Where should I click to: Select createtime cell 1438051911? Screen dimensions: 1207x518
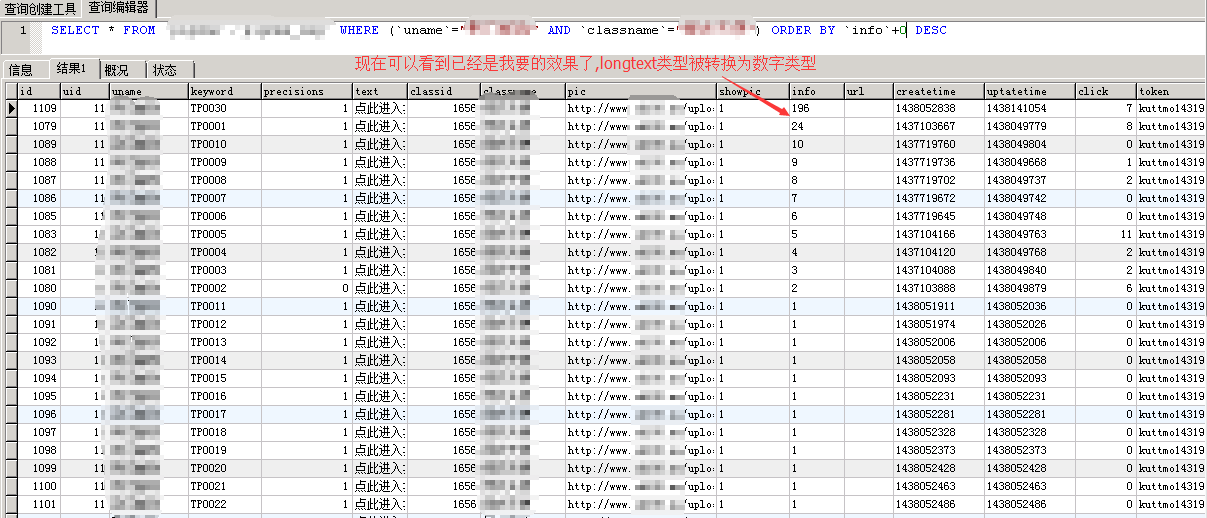pyautogui.click(x=938, y=306)
